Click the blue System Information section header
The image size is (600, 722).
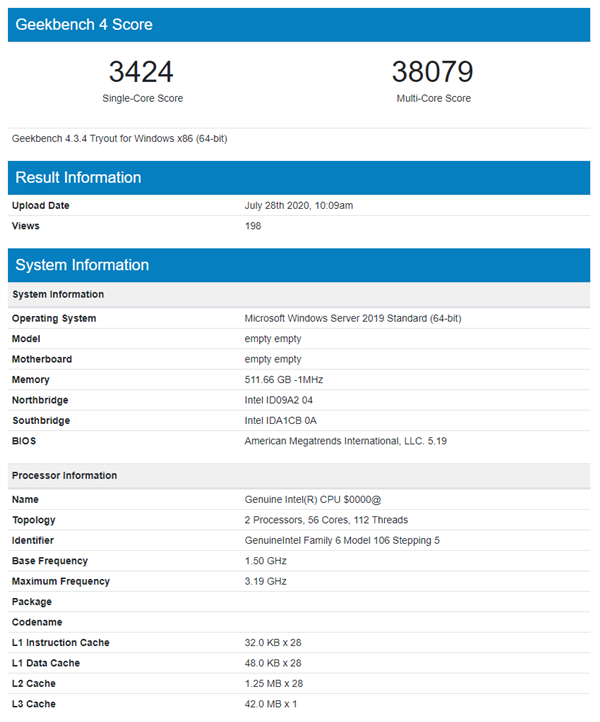(x=82, y=265)
